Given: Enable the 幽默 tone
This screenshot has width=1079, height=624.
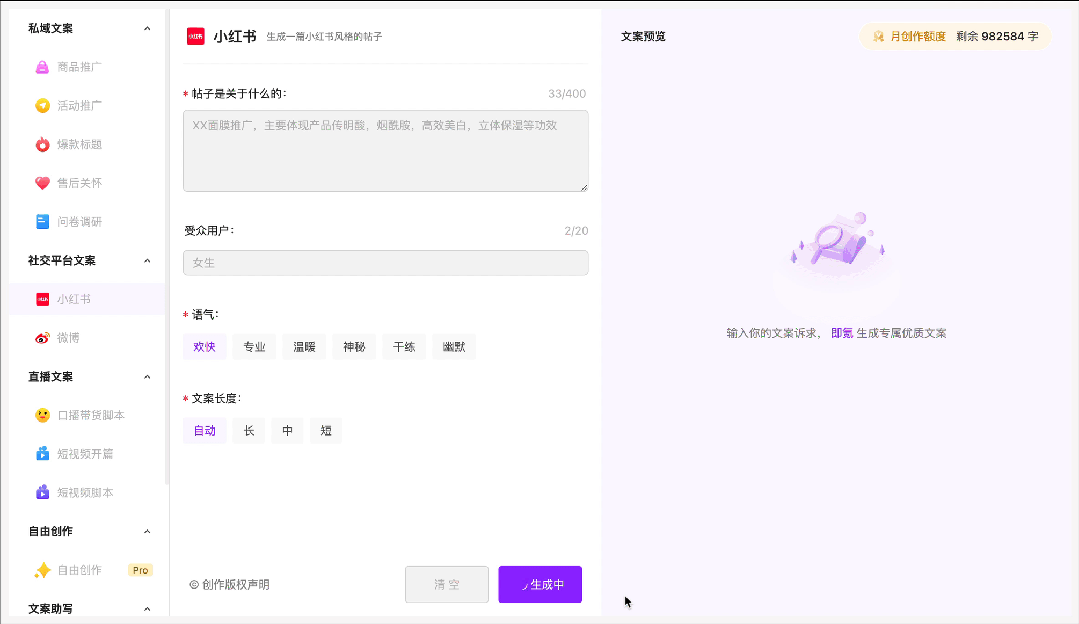Looking at the screenshot, I should pyautogui.click(x=453, y=346).
